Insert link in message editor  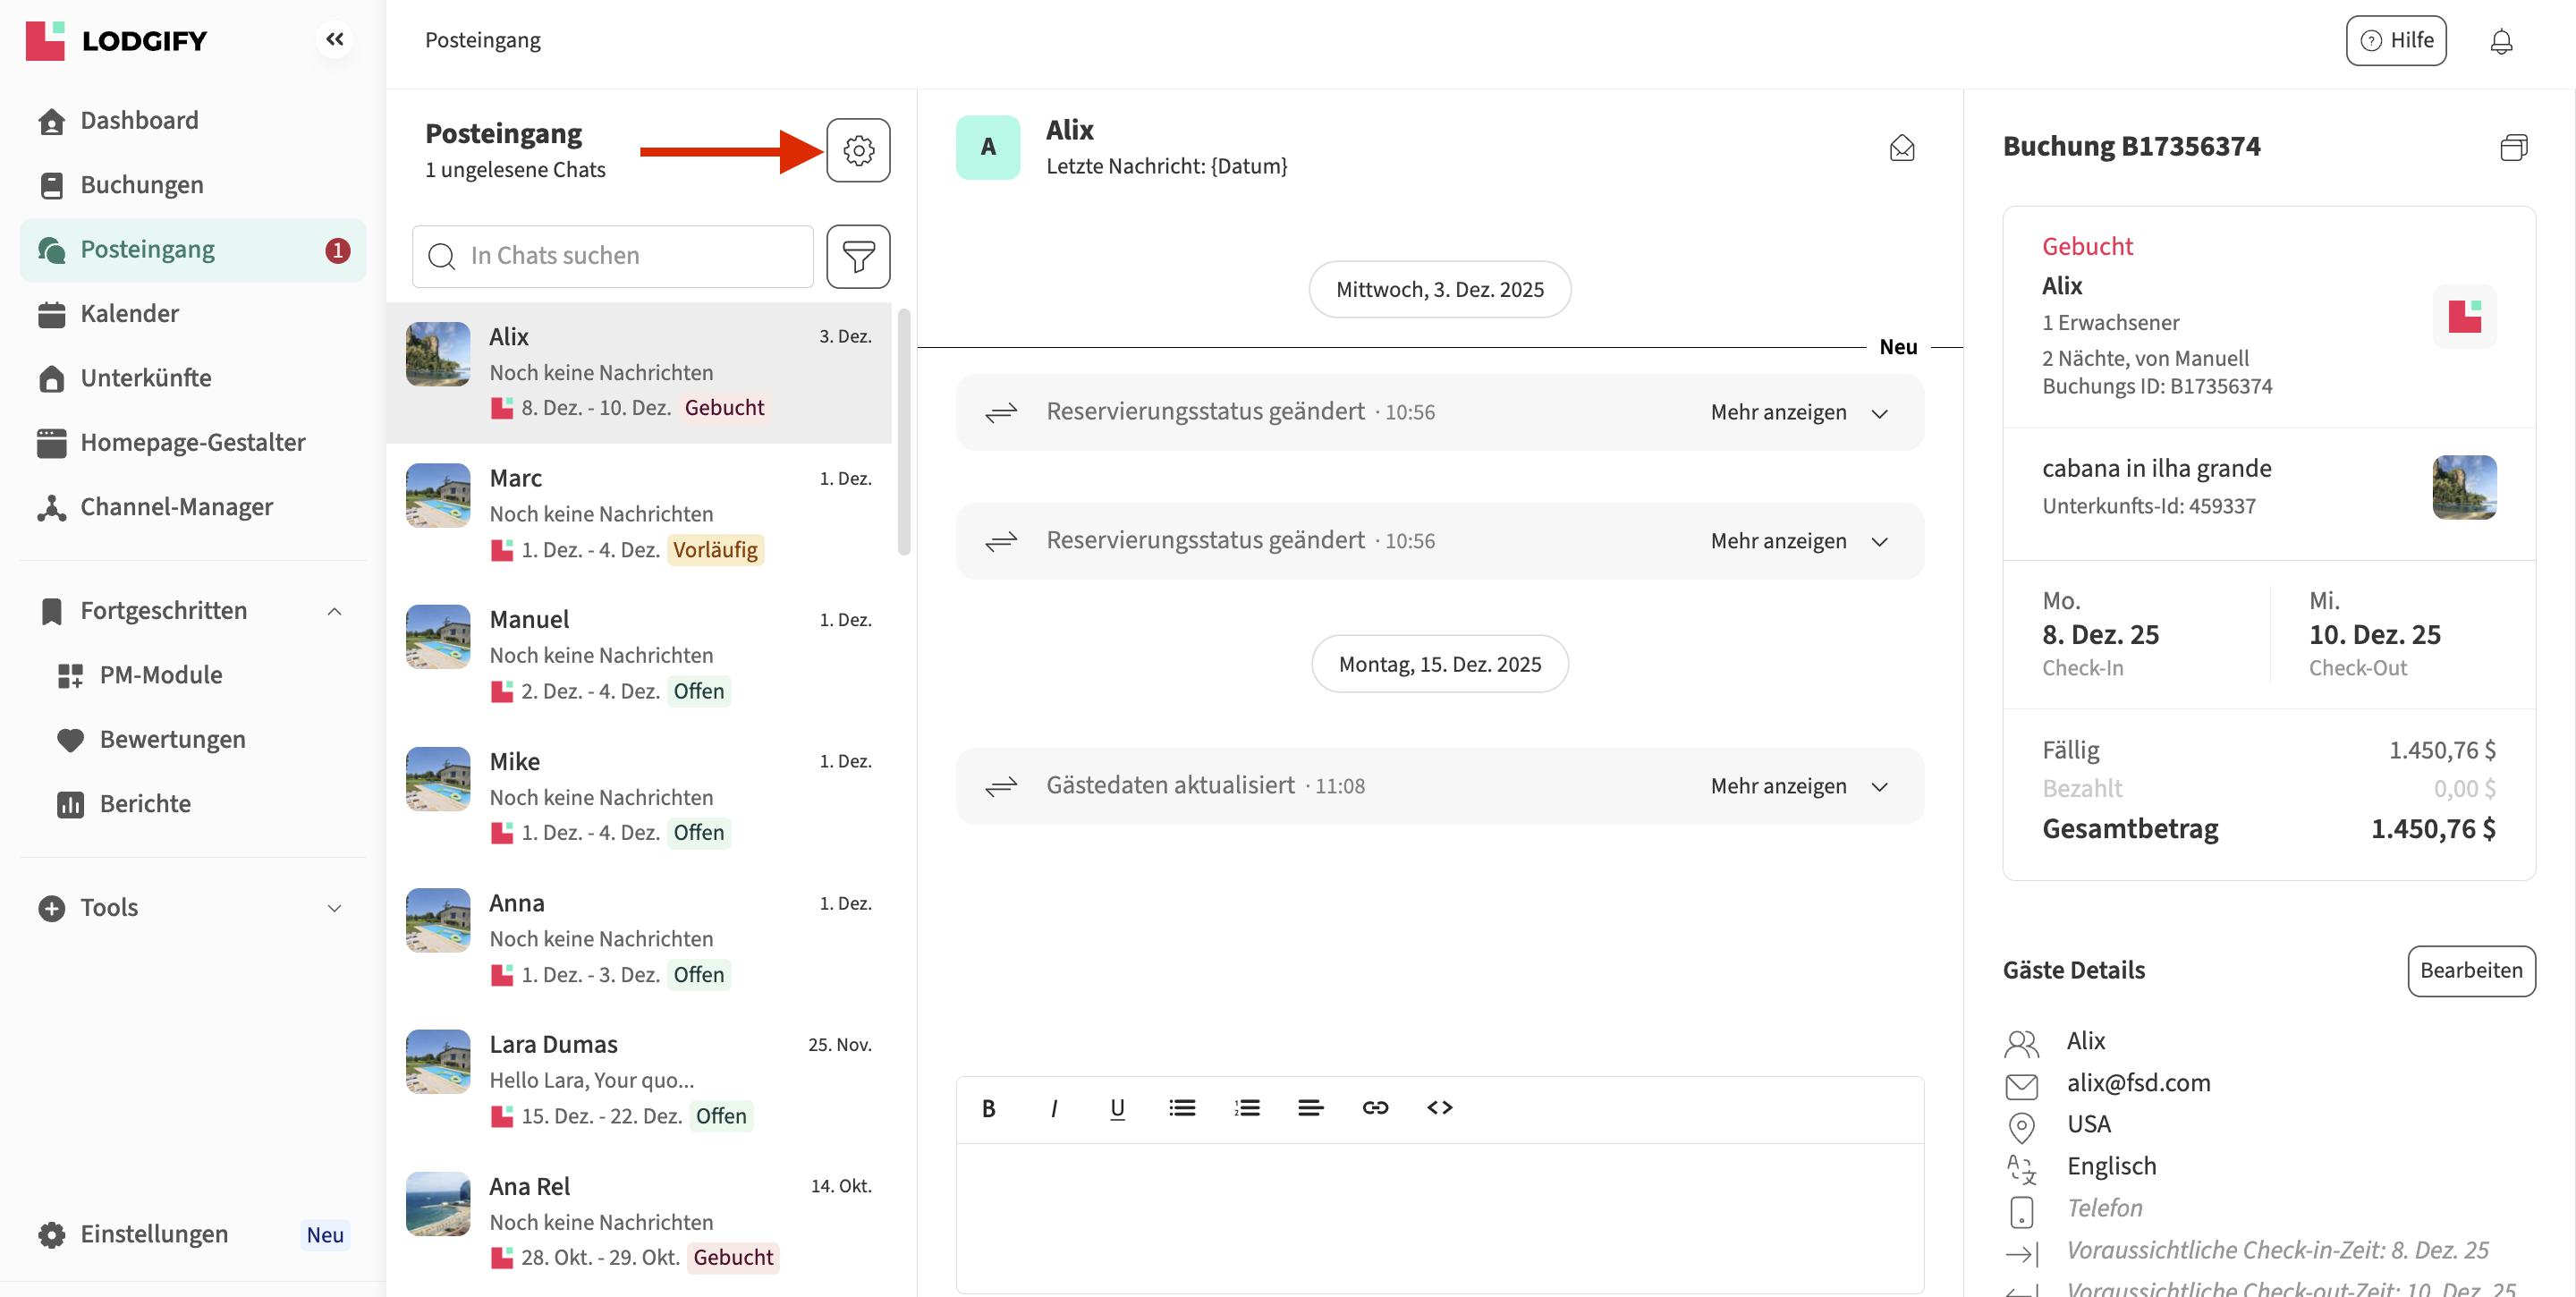coord(1374,1107)
